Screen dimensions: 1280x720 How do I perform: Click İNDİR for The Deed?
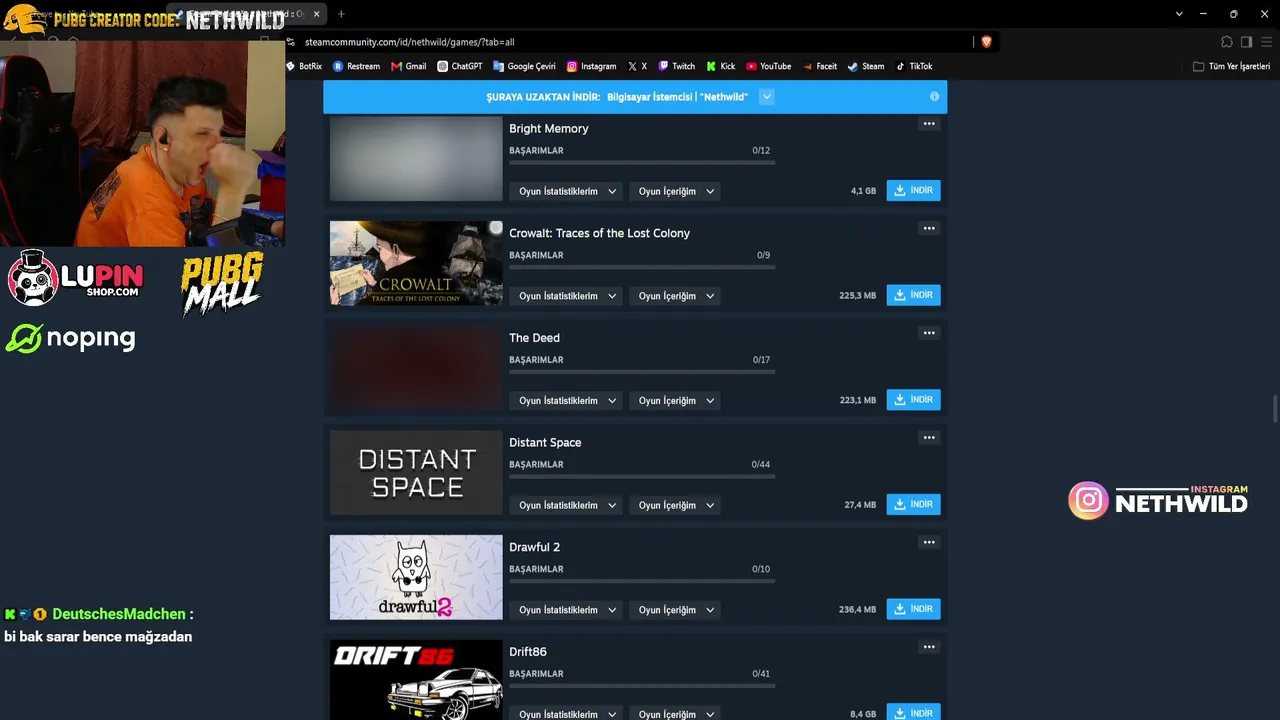(x=913, y=400)
